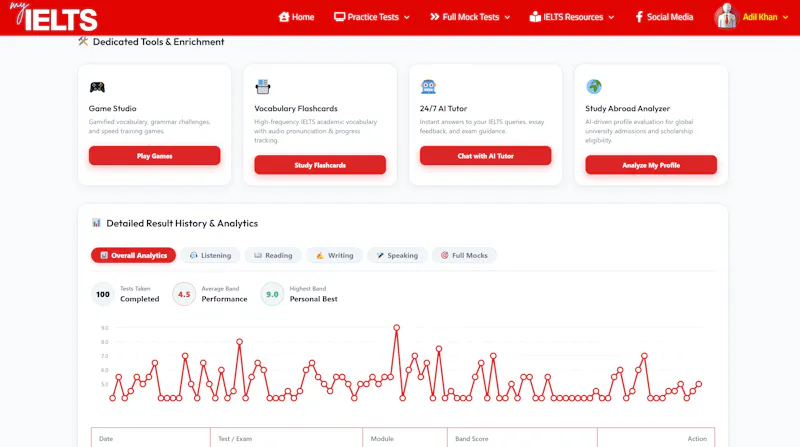Click the 24/7 AI Tutor card title
Image resolution: width=800 pixels, height=447 pixels.
coord(443,108)
